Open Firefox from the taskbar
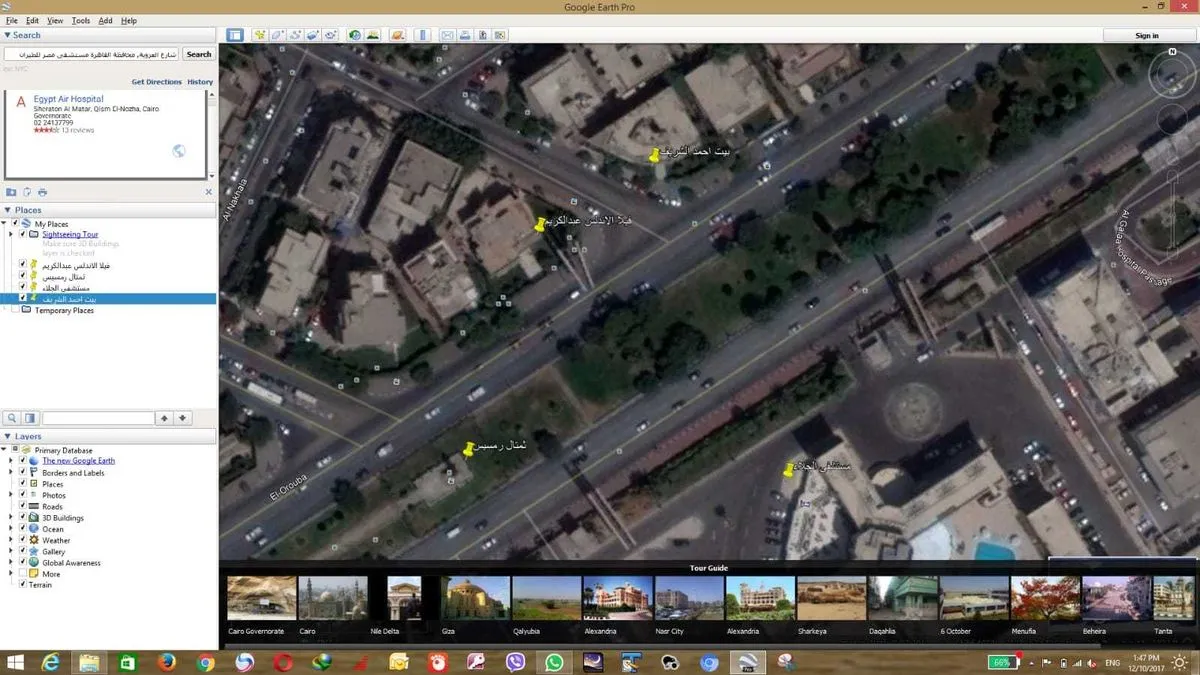 [x=167, y=662]
